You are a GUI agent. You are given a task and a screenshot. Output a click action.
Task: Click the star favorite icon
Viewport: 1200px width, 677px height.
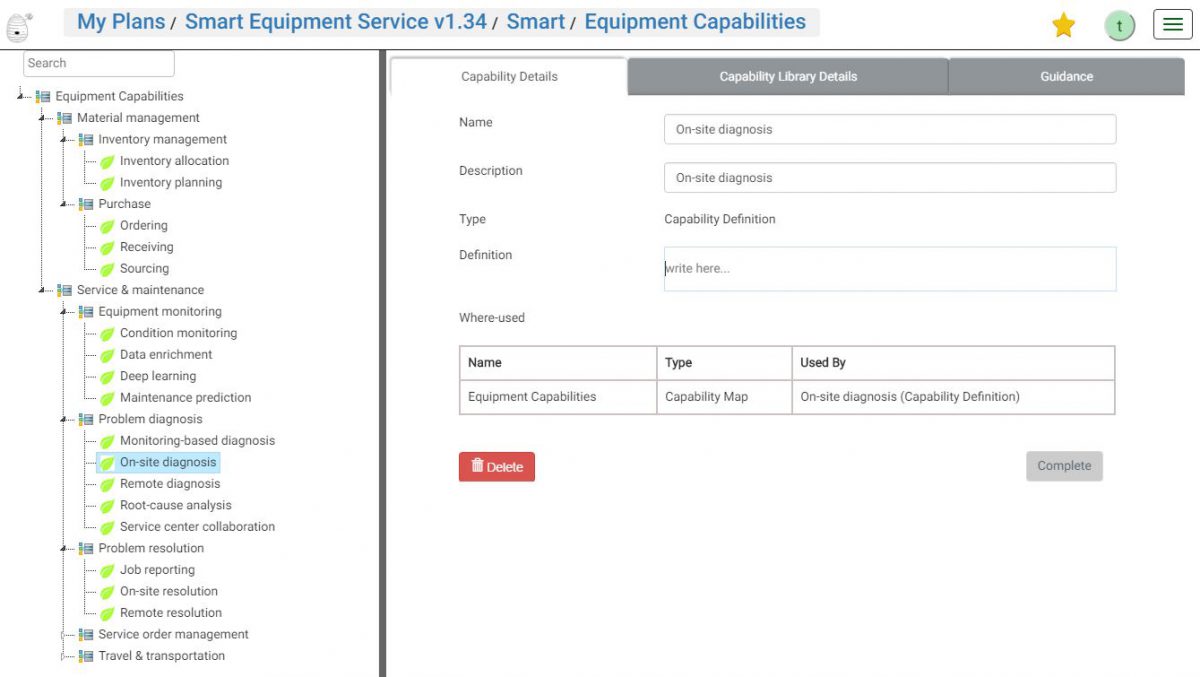(x=1063, y=24)
